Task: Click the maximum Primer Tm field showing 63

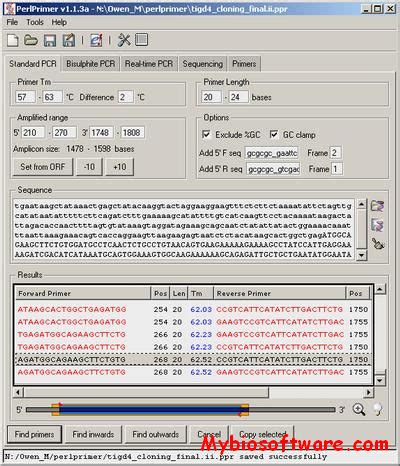Action: 52,97
